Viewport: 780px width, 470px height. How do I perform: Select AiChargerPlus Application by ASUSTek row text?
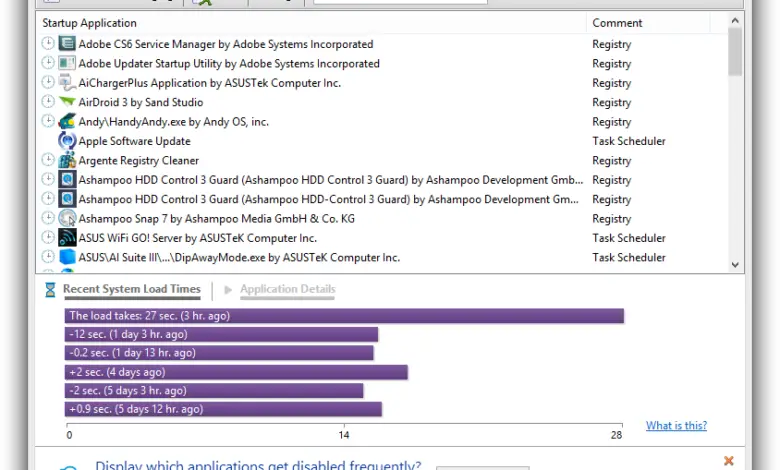click(x=209, y=83)
